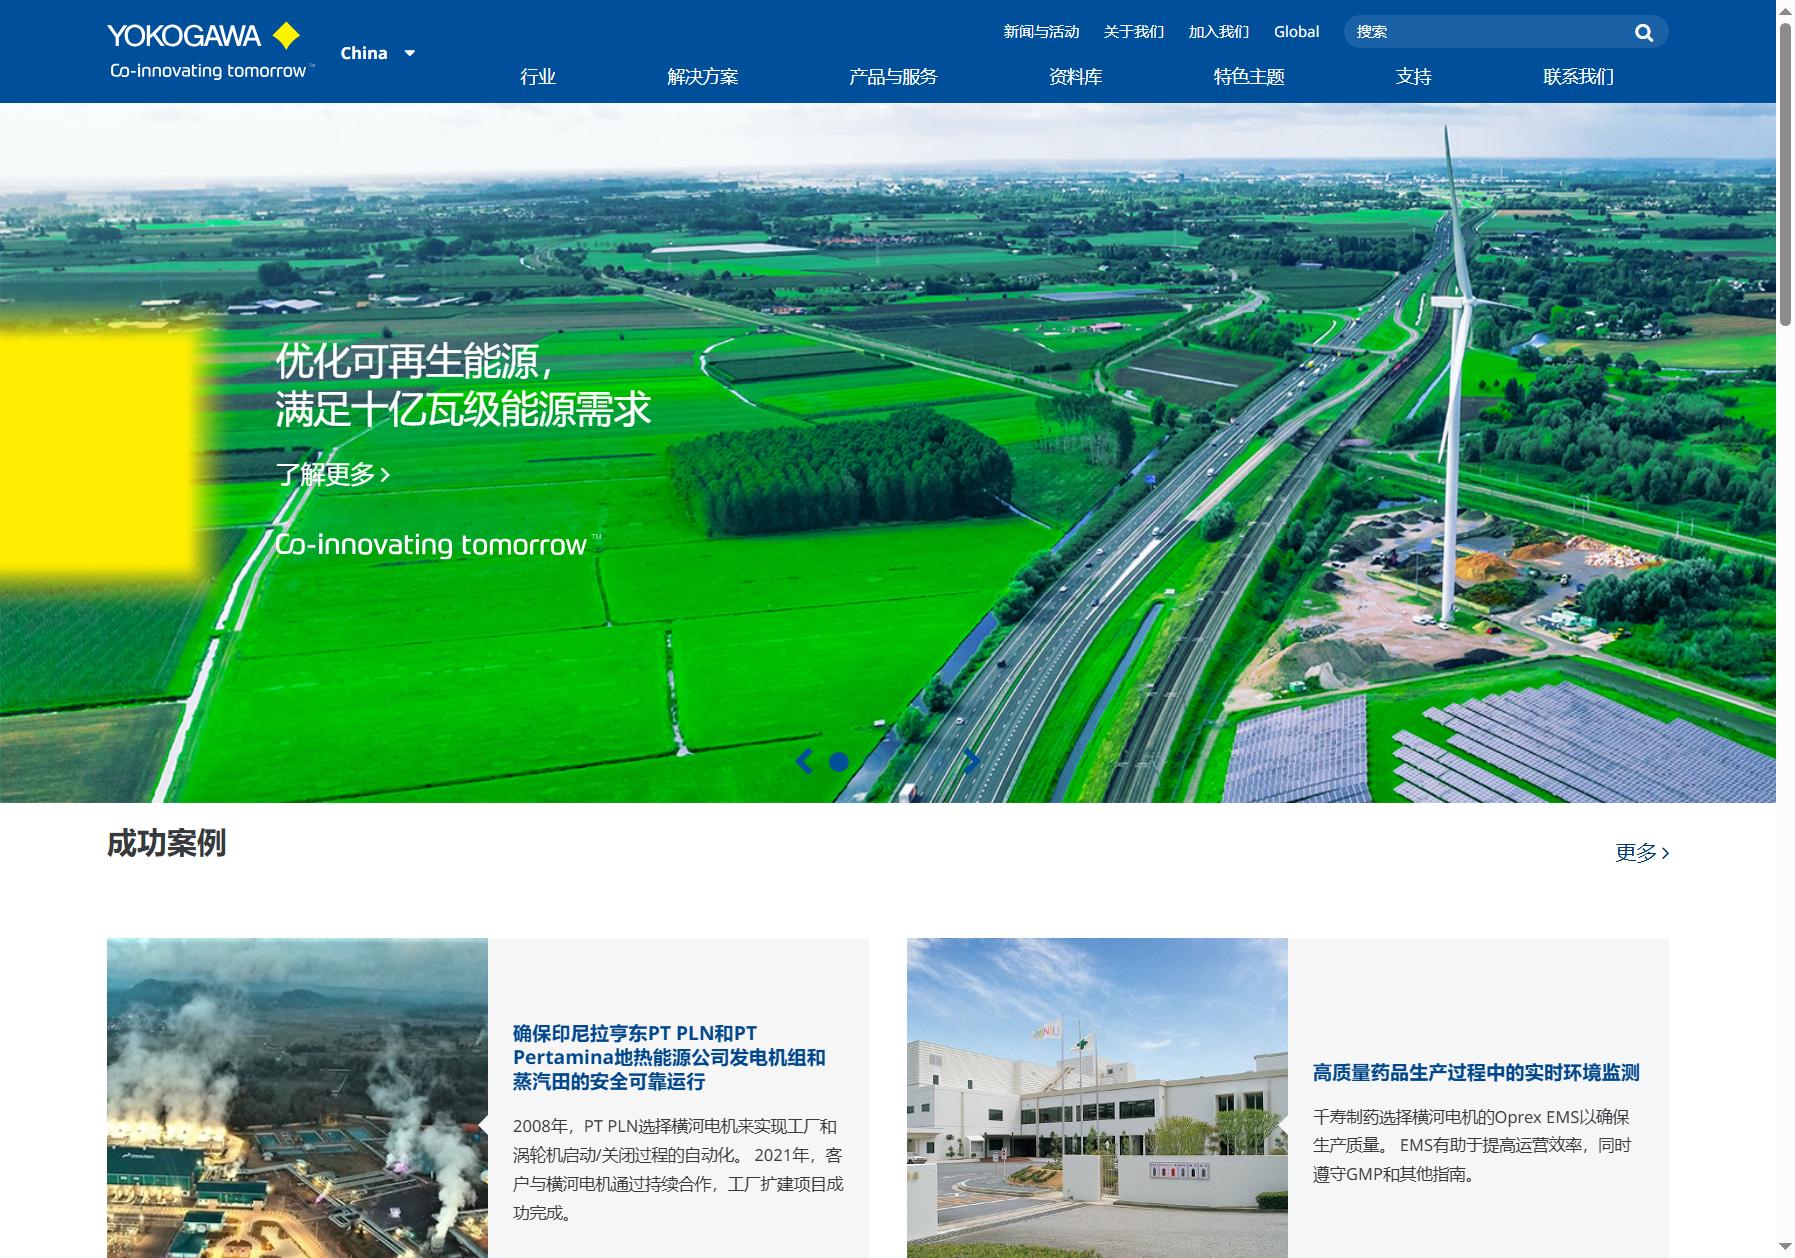This screenshot has width=1795, height=1258.
Task: Open the PT PLN和PT Pertamina case title
Action: [669, 1057]
